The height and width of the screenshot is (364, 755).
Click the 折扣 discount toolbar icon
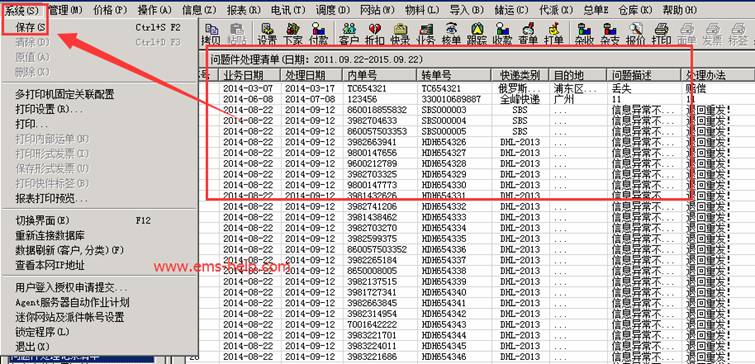click(x=375, y=34)
